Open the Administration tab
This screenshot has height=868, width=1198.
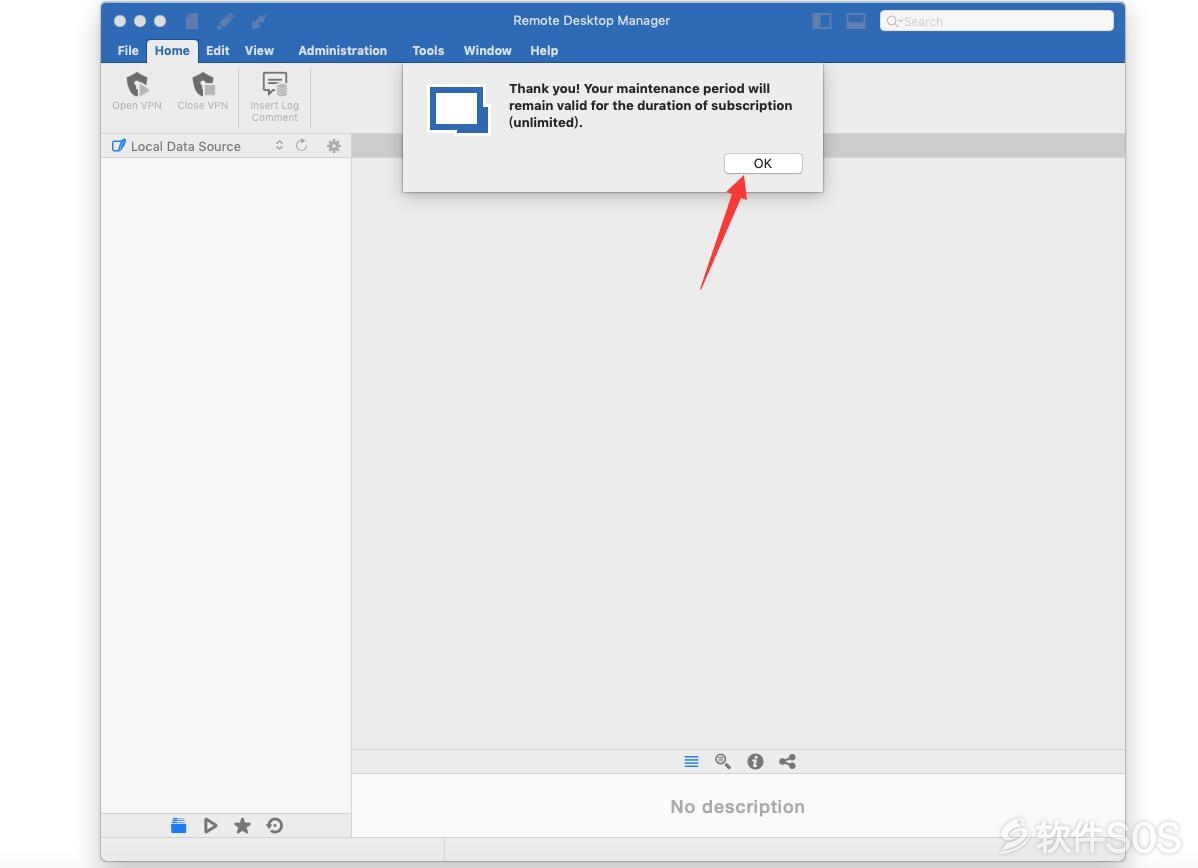click(342, 50)
